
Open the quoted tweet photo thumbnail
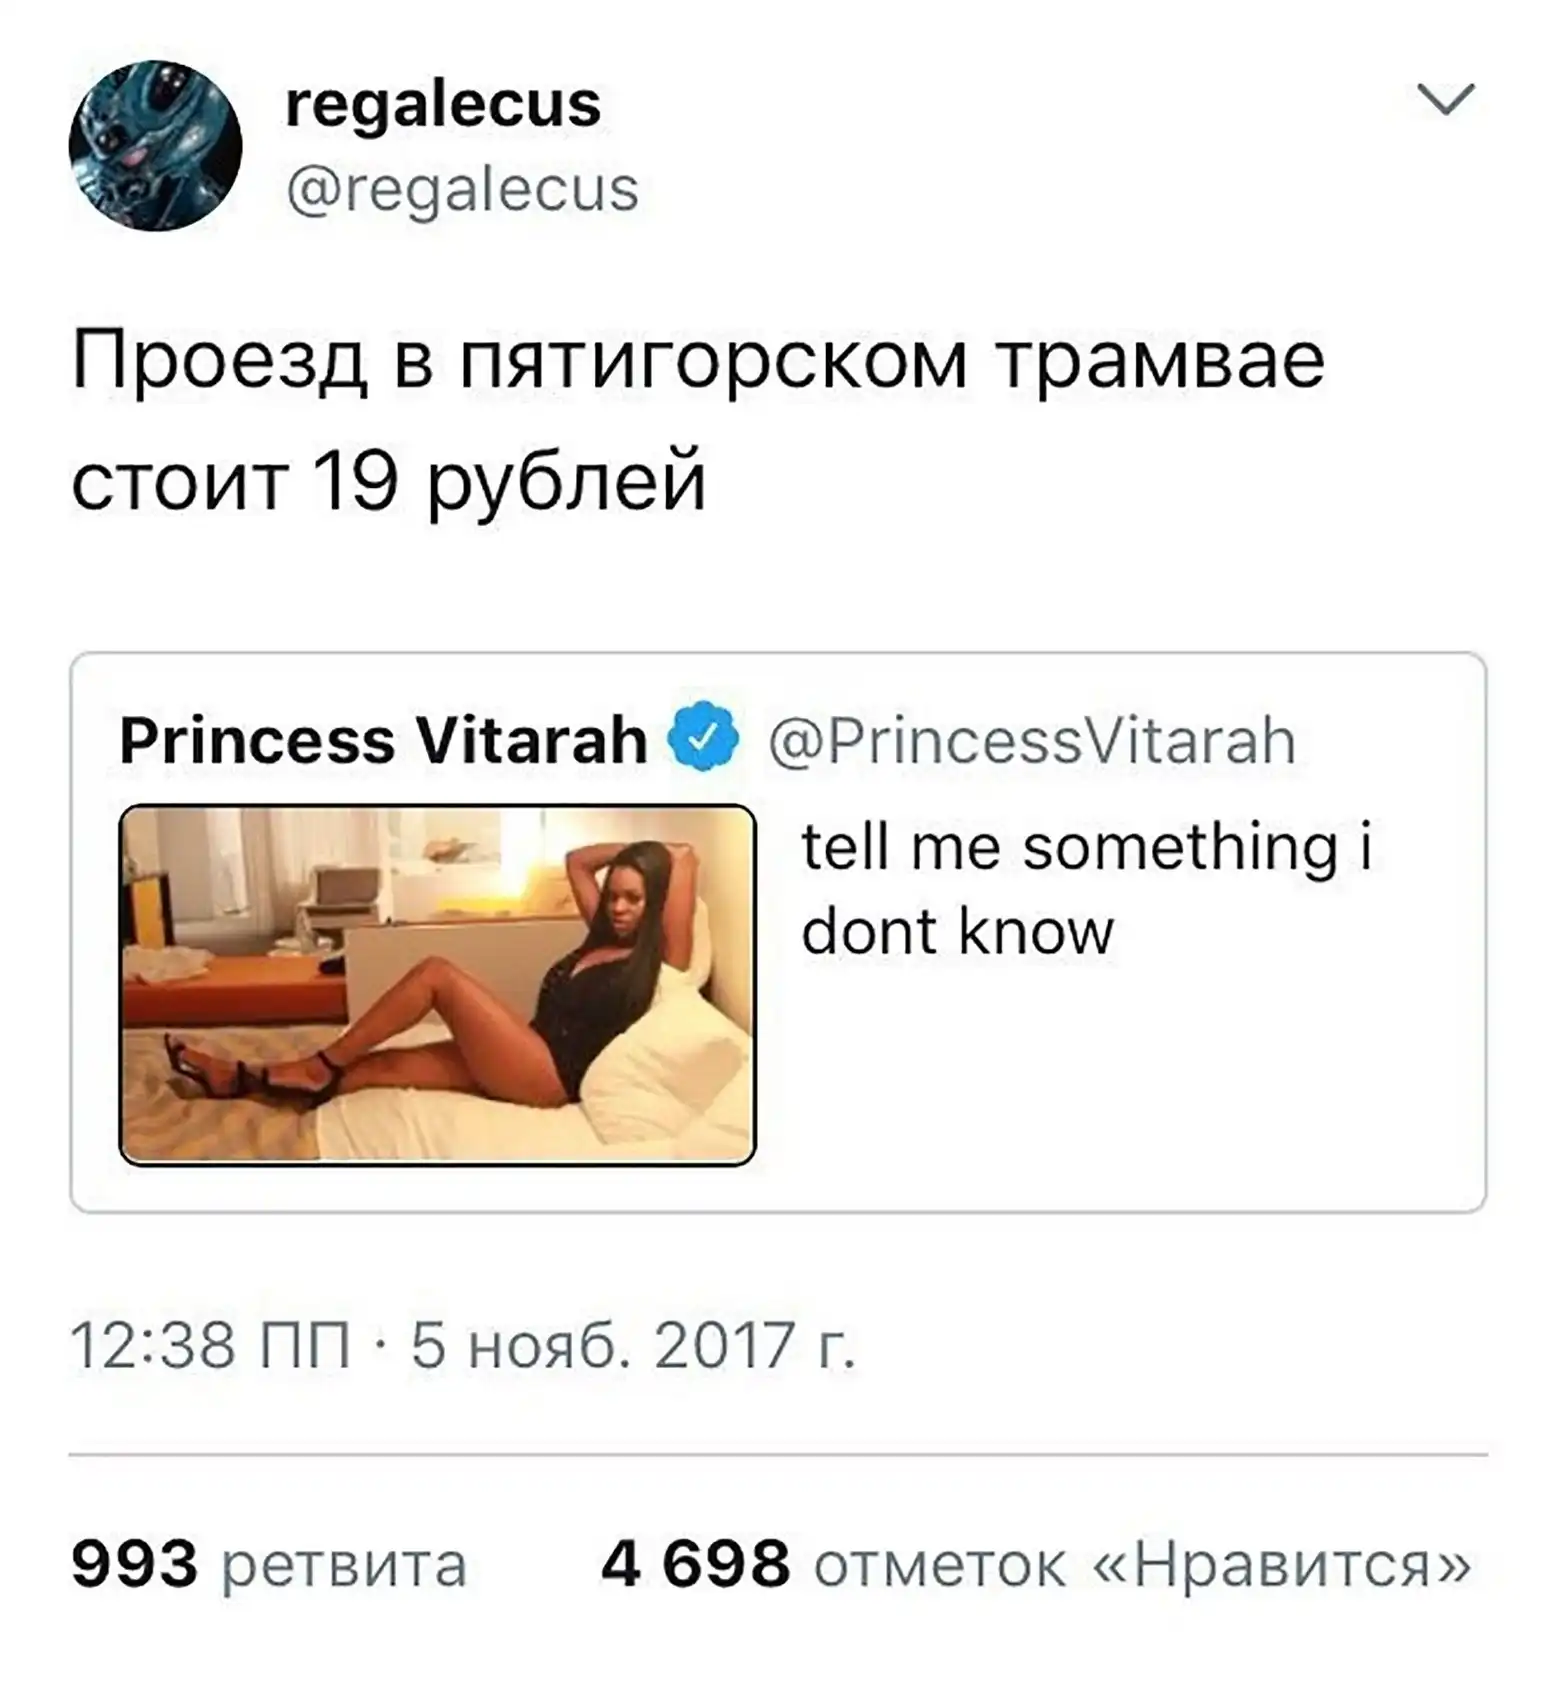(x=437, y=985)
